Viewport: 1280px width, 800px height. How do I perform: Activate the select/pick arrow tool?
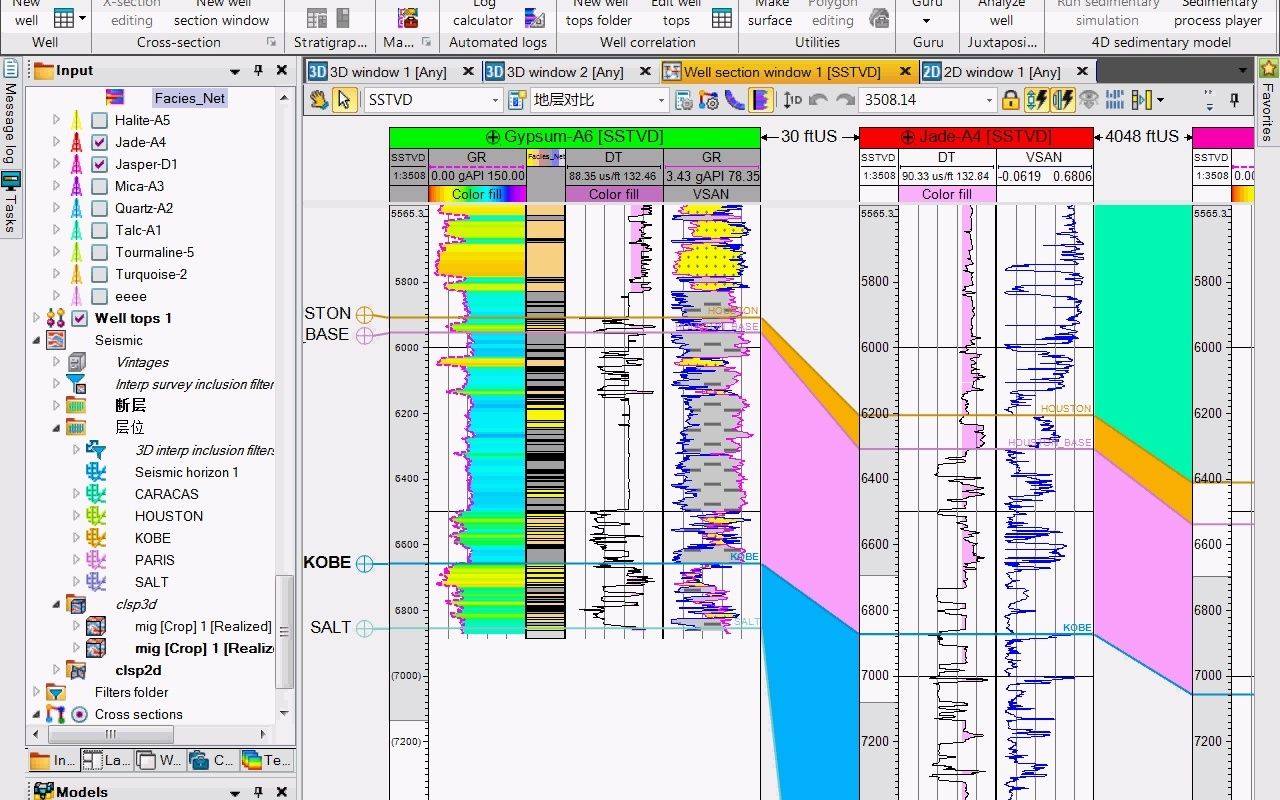[344, 100]
